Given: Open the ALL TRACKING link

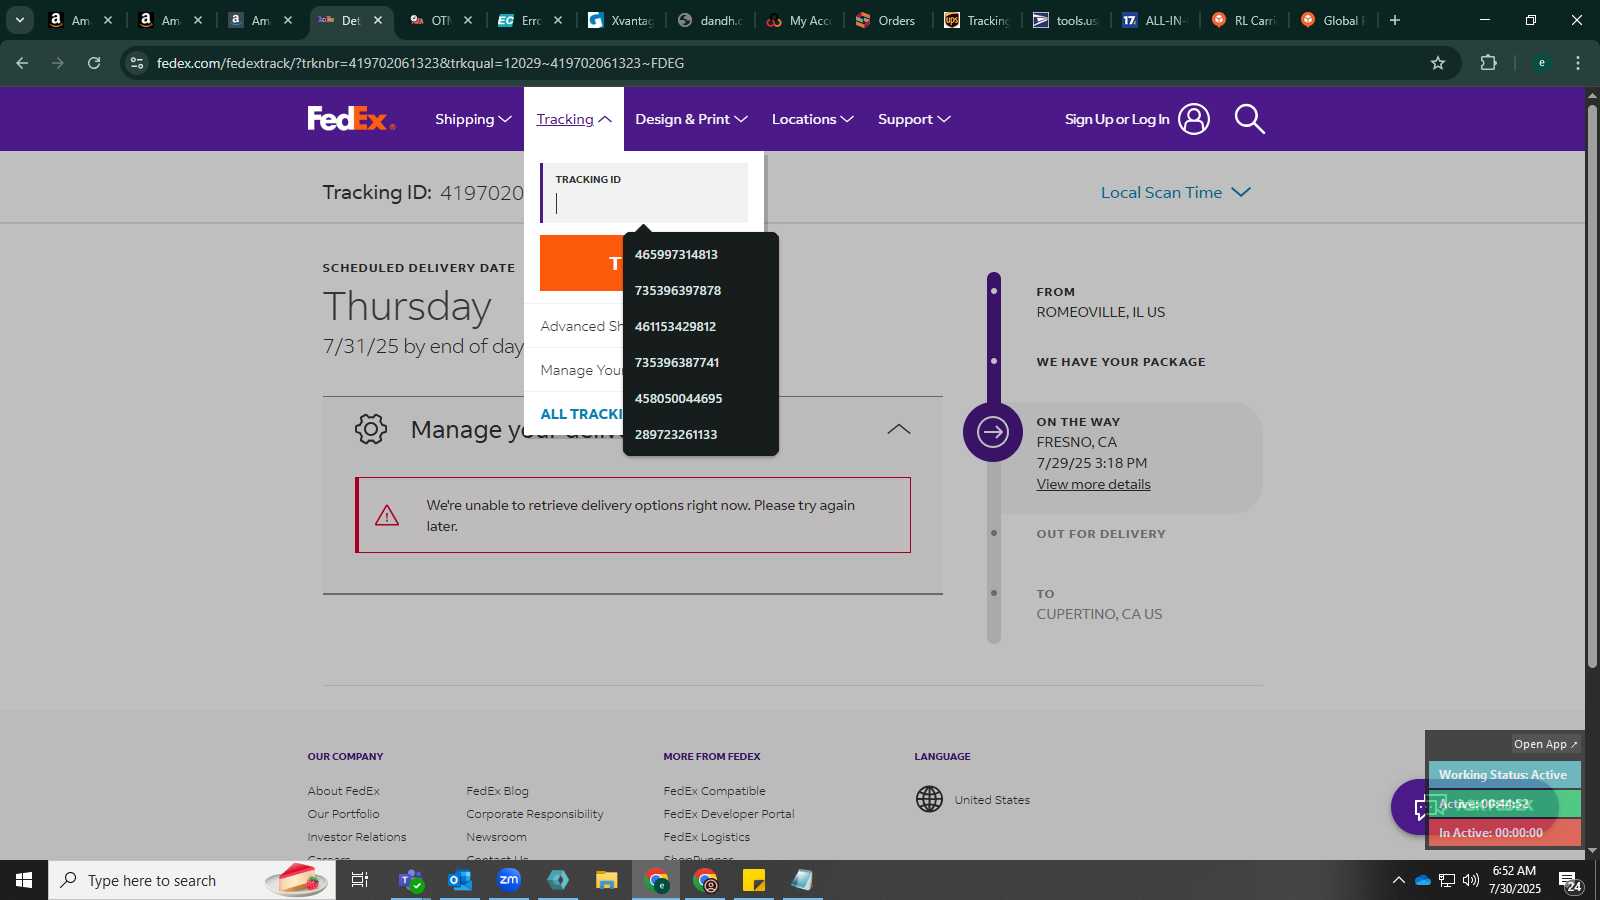Looking at the screenshot, I should (582, 414).
